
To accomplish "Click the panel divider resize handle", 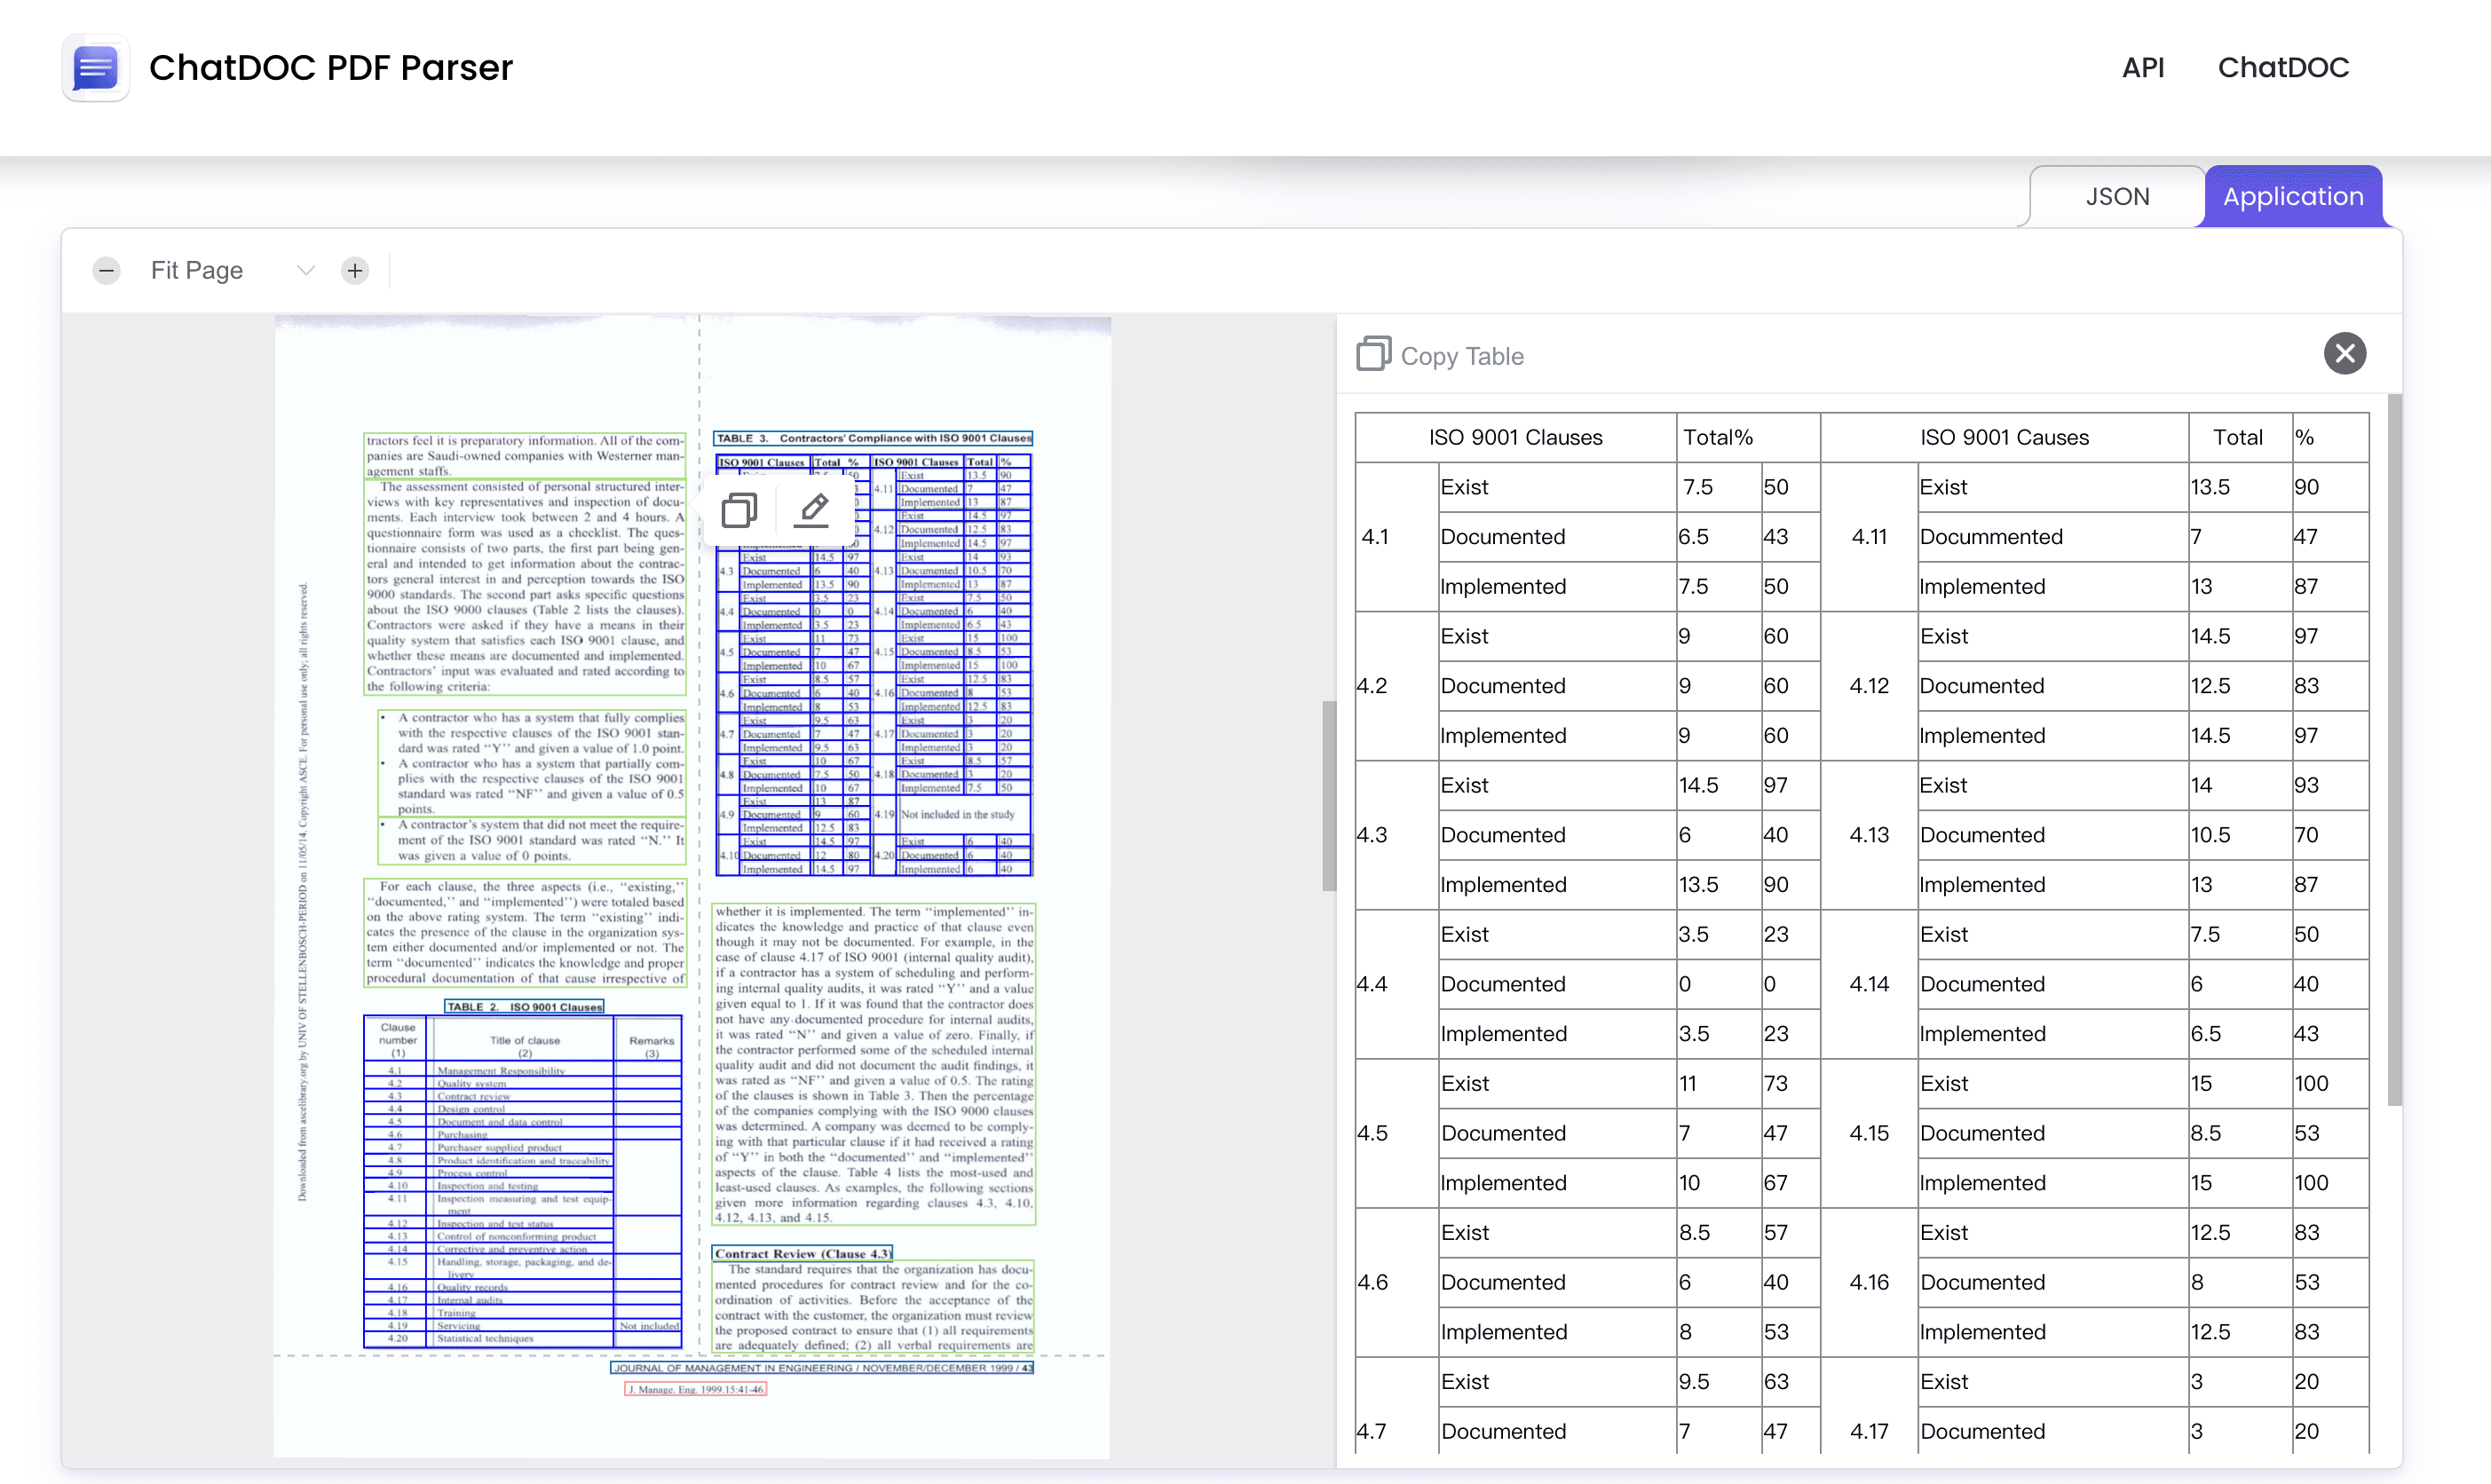I will coord(1328,795).
